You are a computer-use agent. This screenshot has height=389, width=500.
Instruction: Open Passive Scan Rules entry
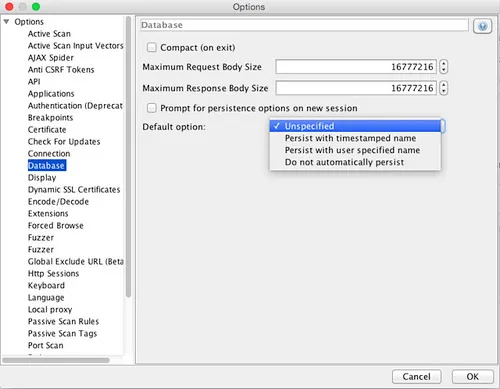63,322
